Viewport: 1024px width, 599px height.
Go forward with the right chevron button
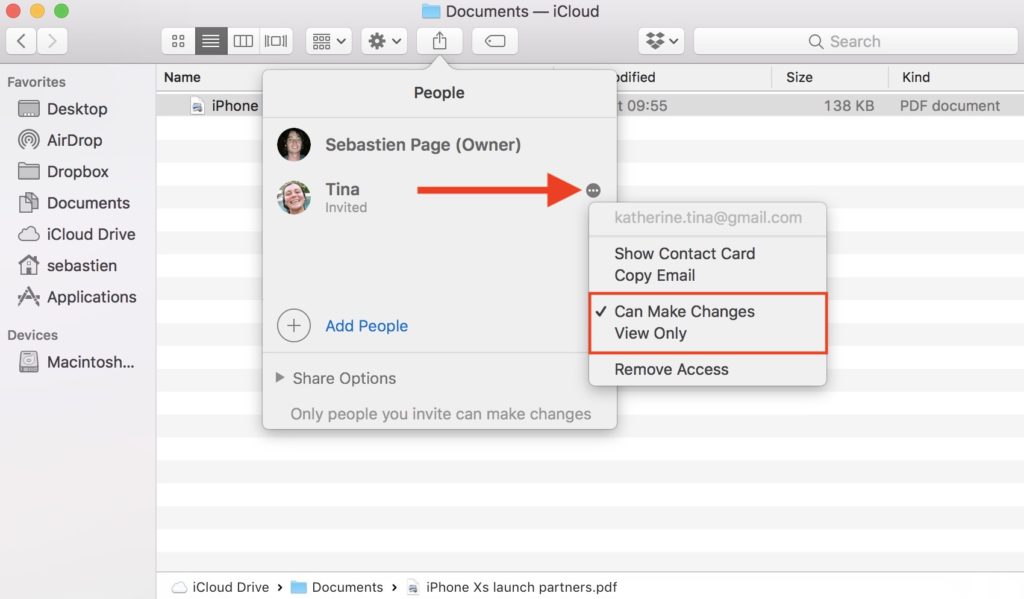[x=52, y=41]
